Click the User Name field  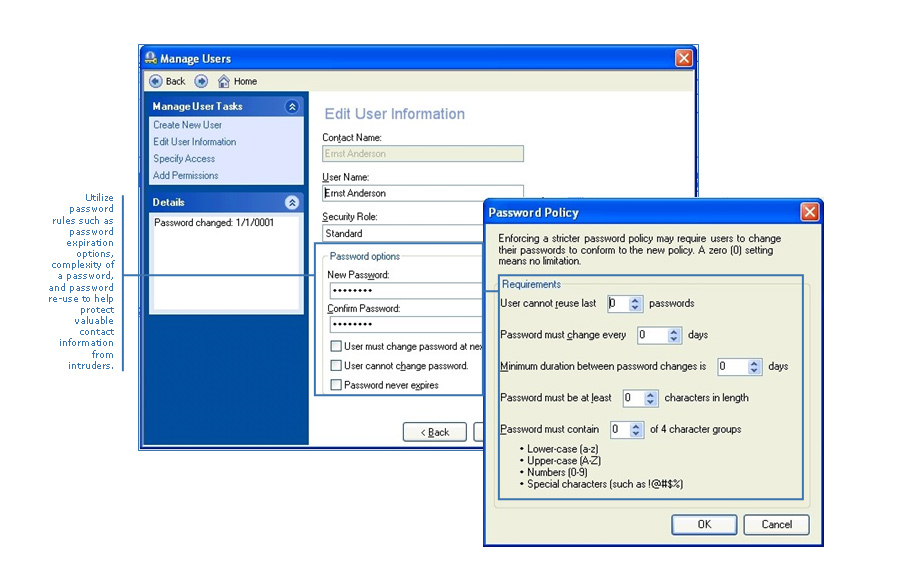[x=422, y=193]
